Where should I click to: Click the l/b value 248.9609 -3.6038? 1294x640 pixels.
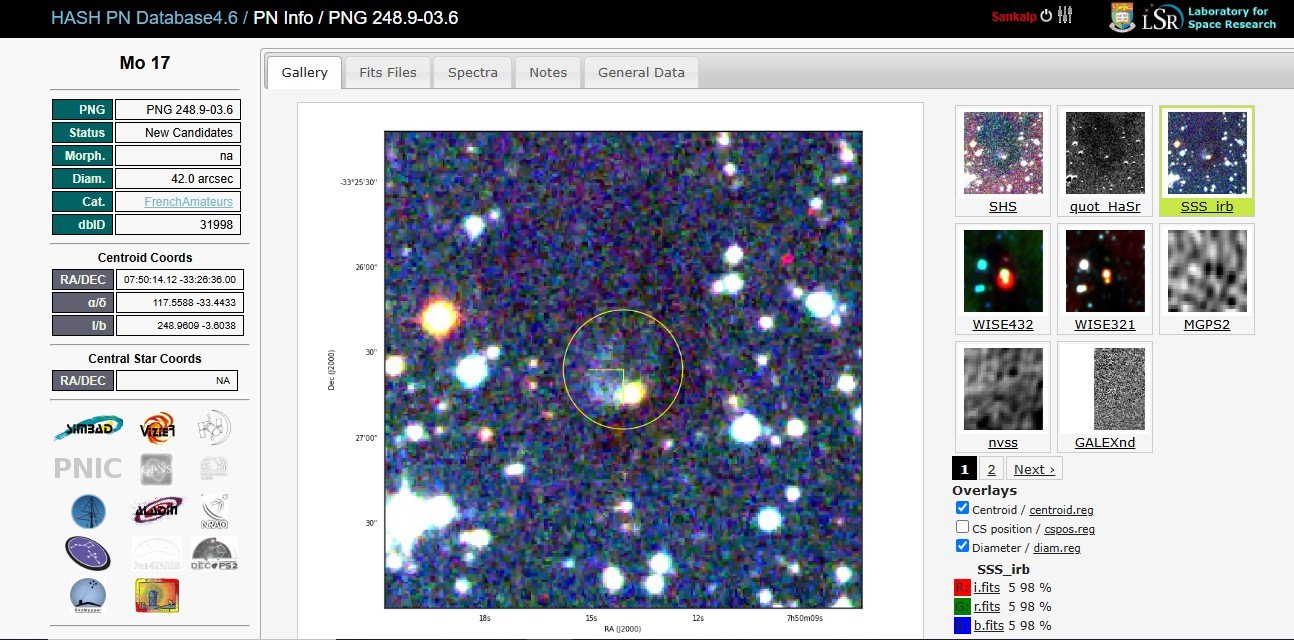(x=180, y=326)
